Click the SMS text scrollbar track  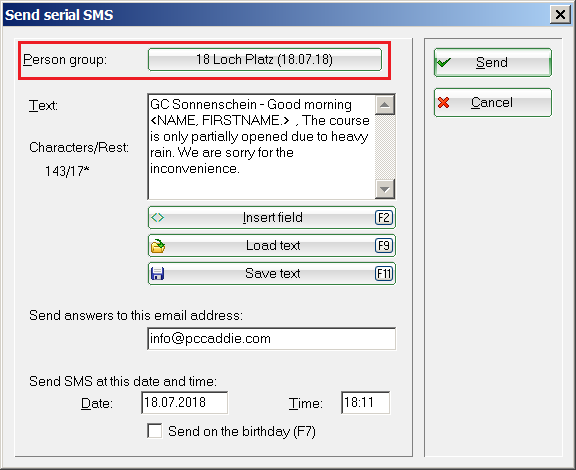click(x=385, y=147)
